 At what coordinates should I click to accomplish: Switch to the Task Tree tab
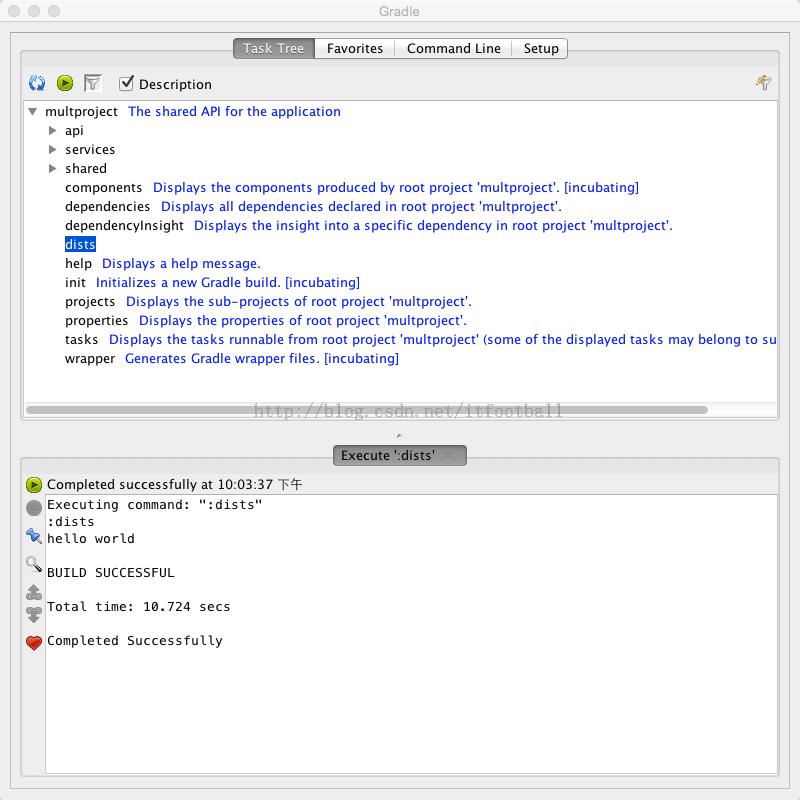273,48
